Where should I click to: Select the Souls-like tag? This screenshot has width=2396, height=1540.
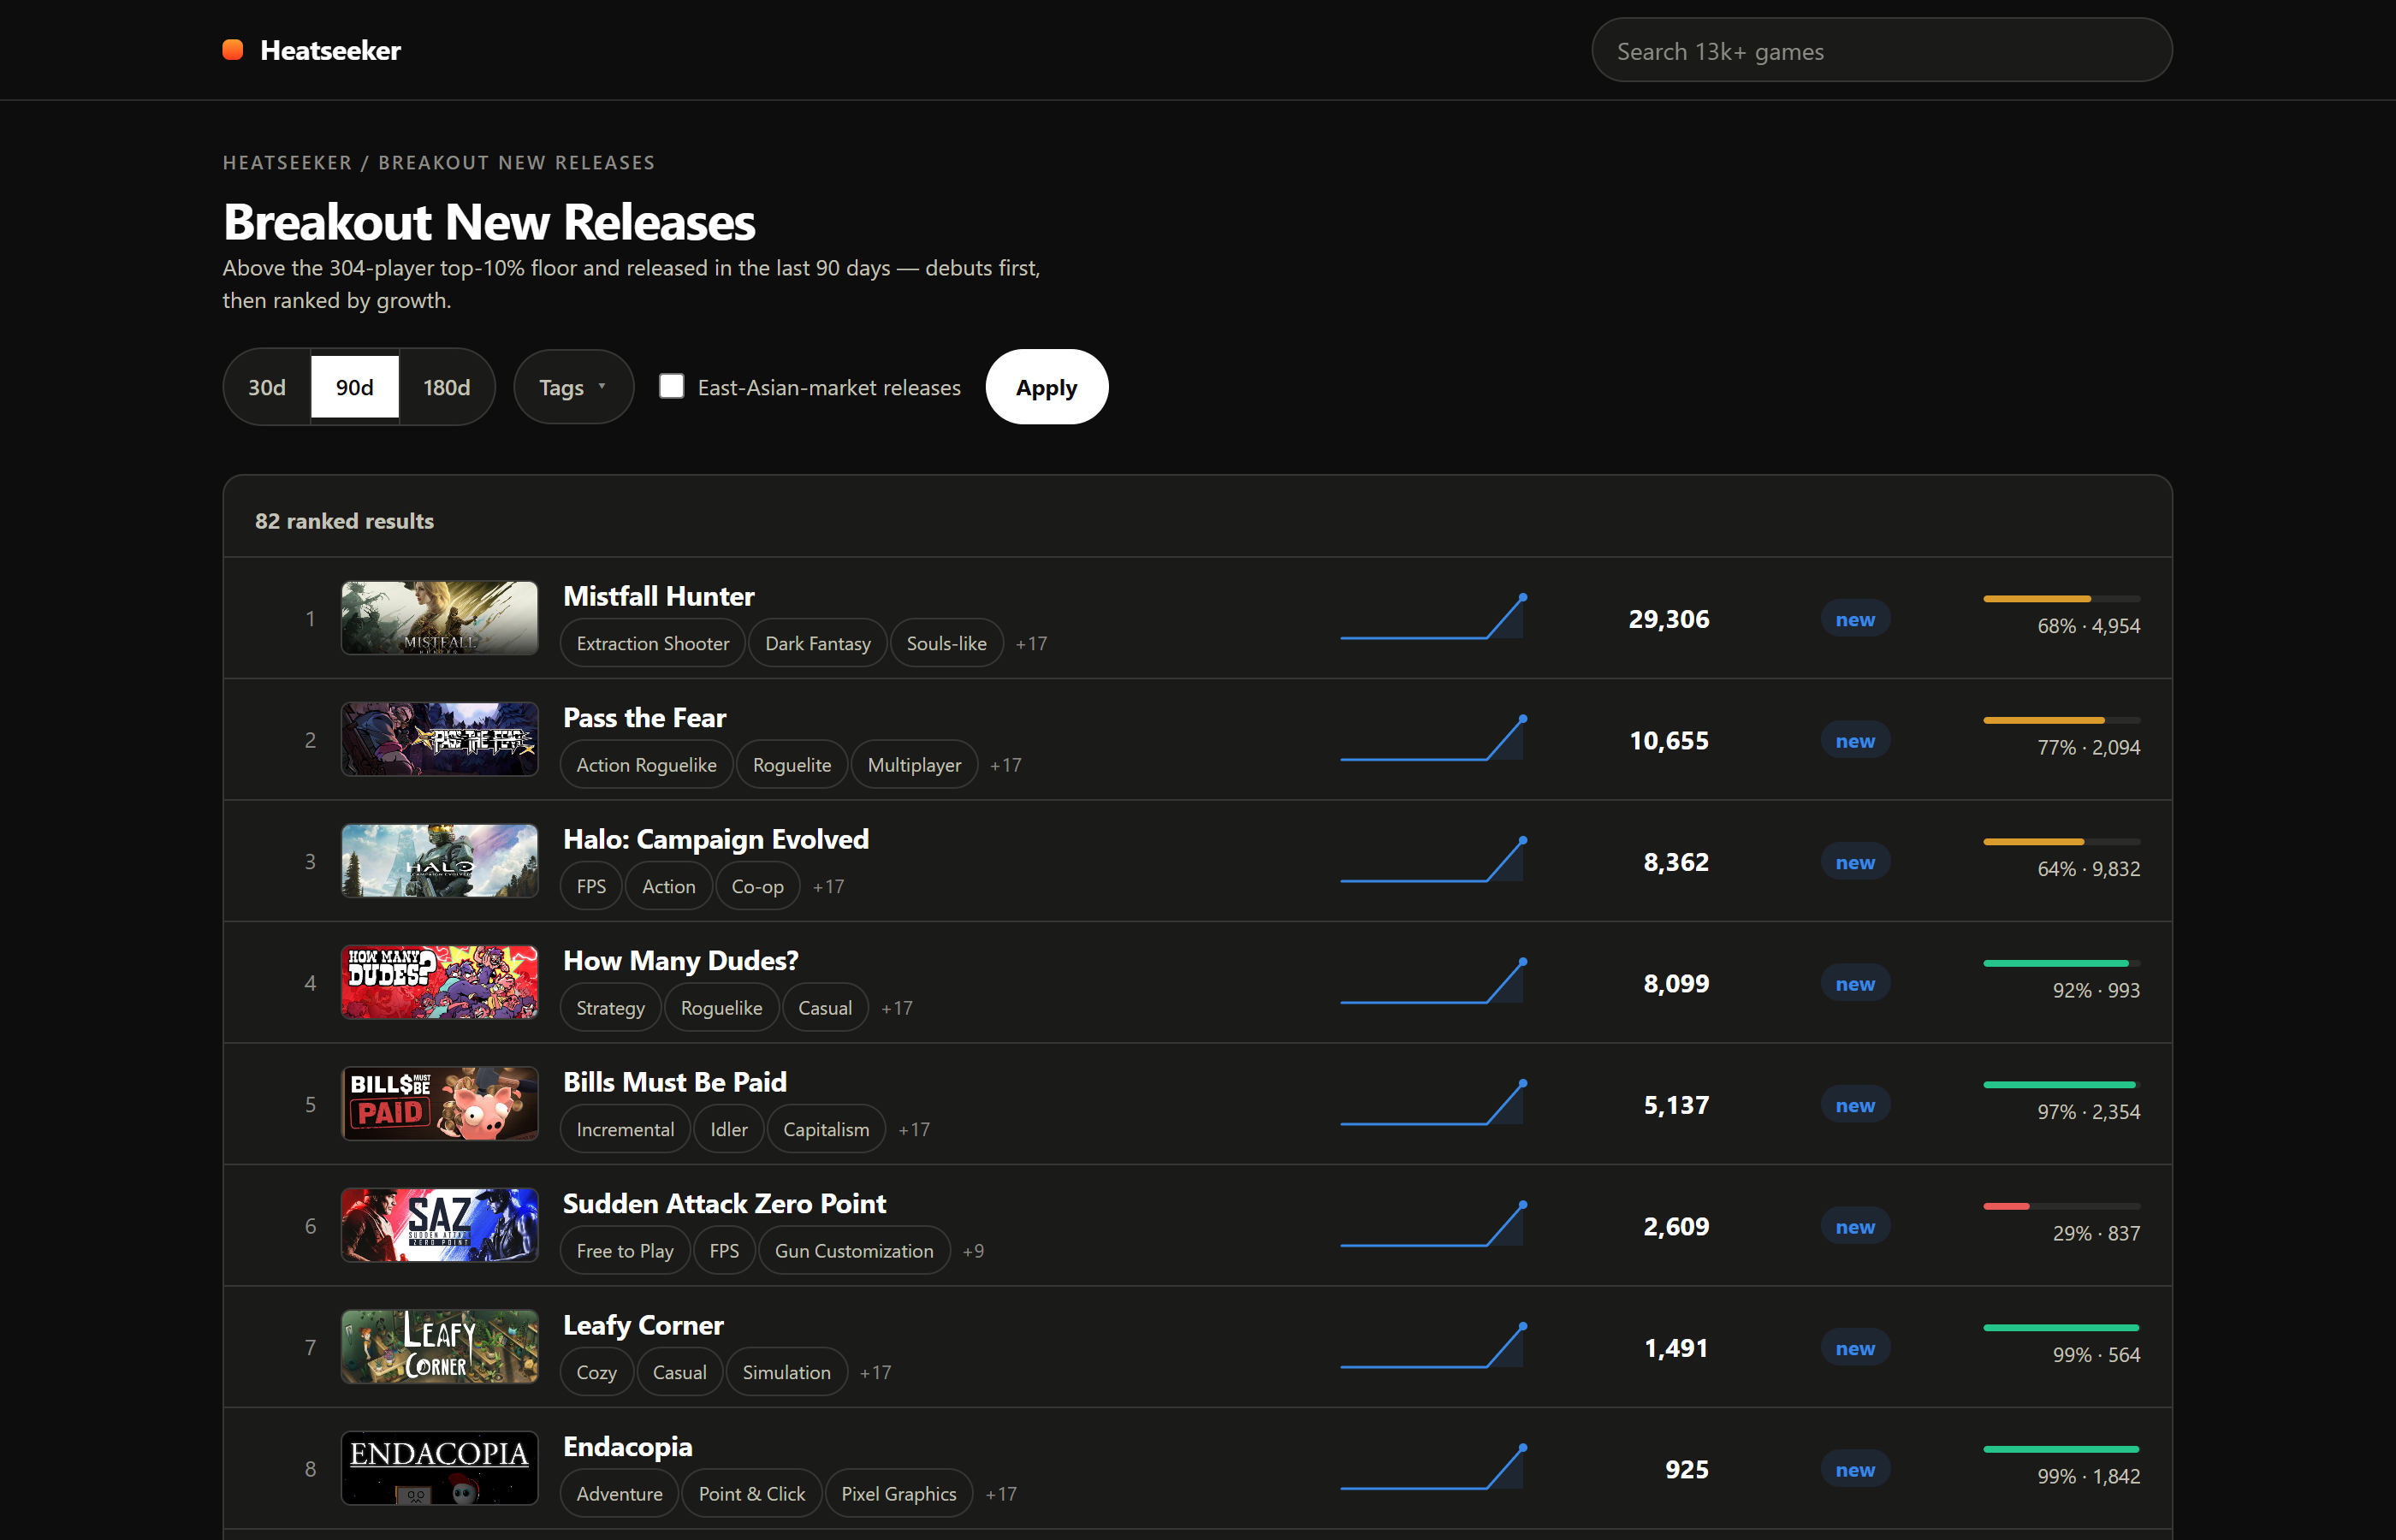pos(946,643)
